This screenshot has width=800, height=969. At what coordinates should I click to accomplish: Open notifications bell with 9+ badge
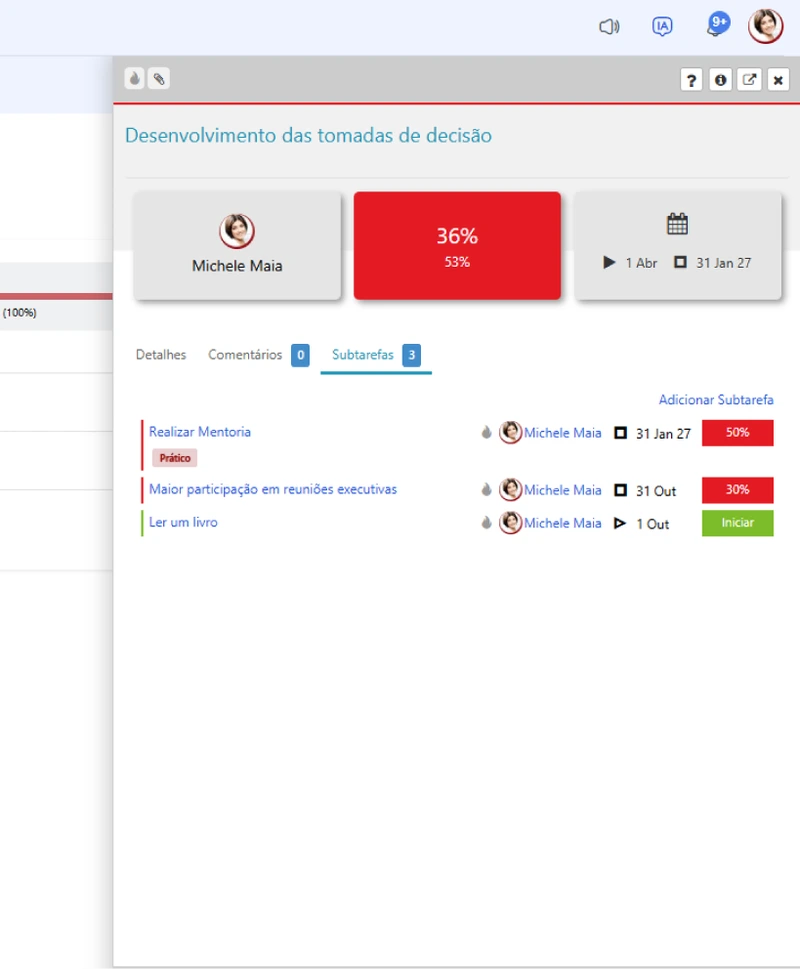tap(718, 25)
